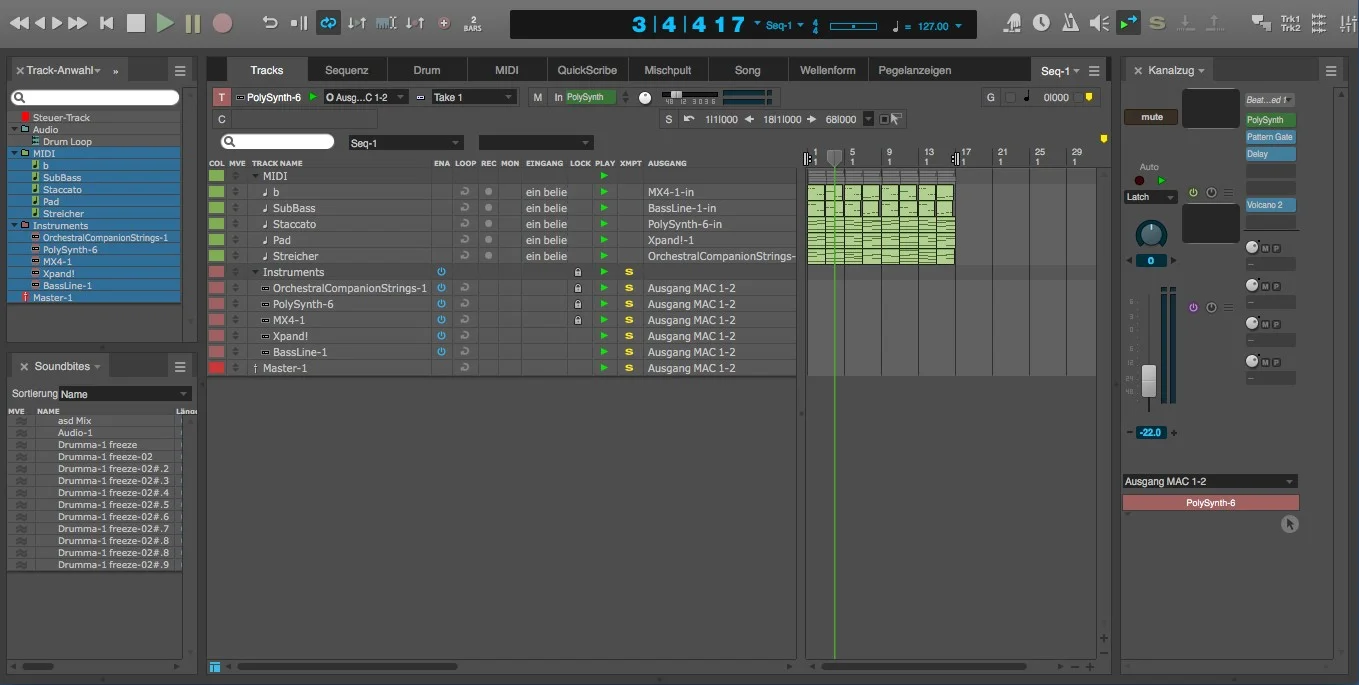Click the large S solo mode button in toolbar

(1157, 22)
